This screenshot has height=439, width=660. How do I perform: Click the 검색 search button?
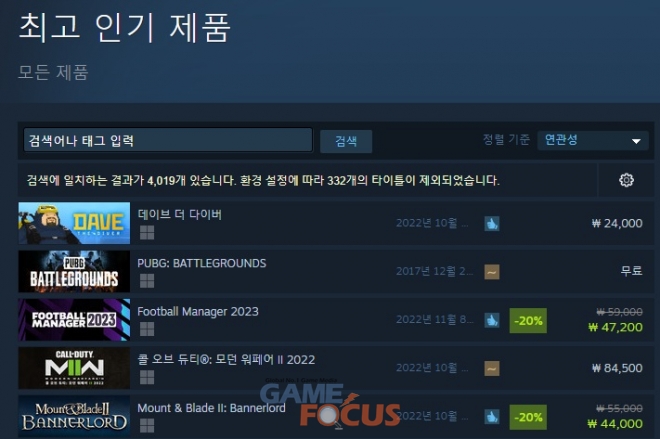[346, 141]
